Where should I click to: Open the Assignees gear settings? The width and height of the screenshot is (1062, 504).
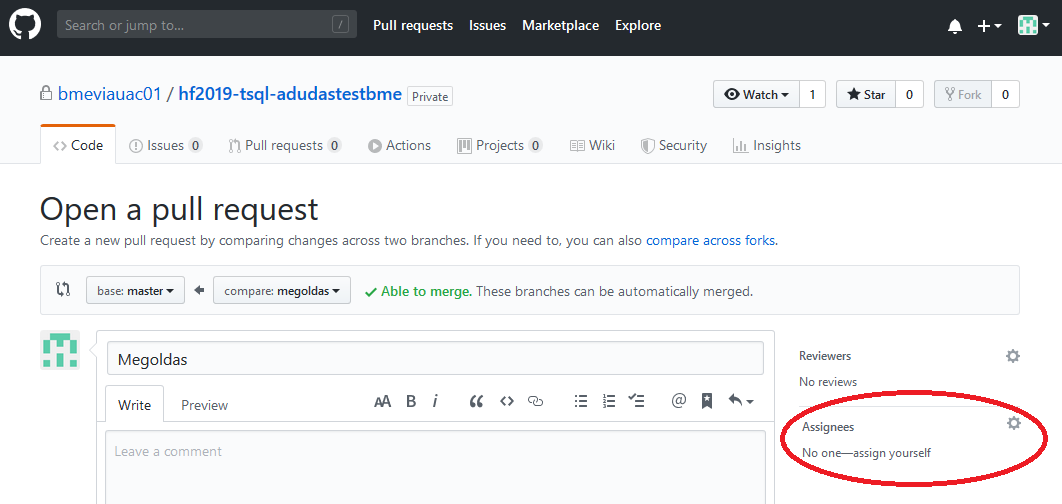click(1014, 424)
